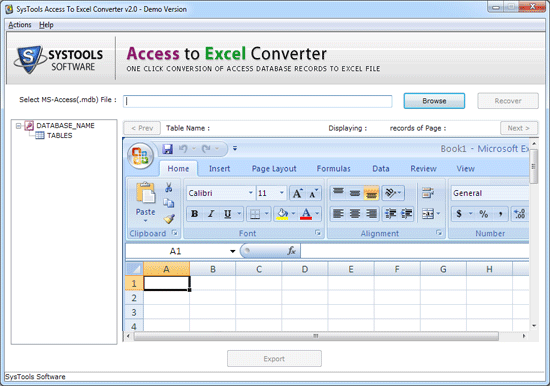
Task: Switch to the Review ribbon tab
Action: click(423, 169)
